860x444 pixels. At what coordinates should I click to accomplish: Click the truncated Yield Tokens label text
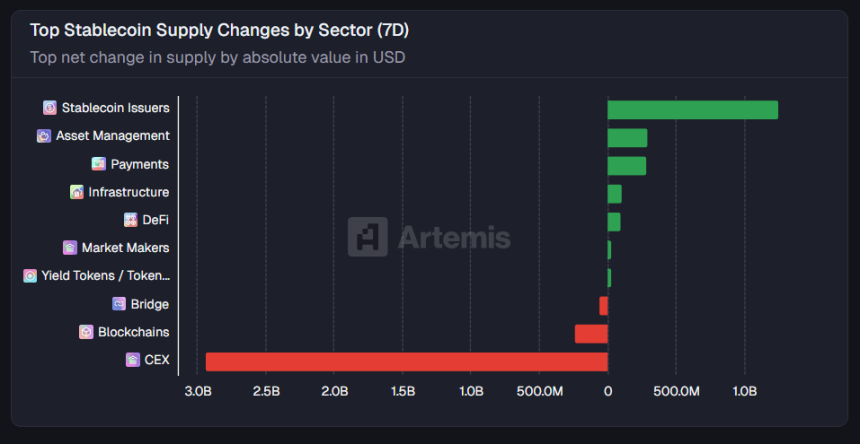pos(105,276)
